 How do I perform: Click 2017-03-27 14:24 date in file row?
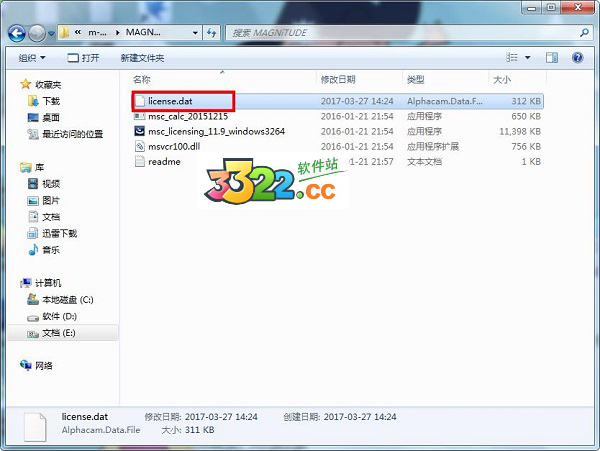point(357,101)
